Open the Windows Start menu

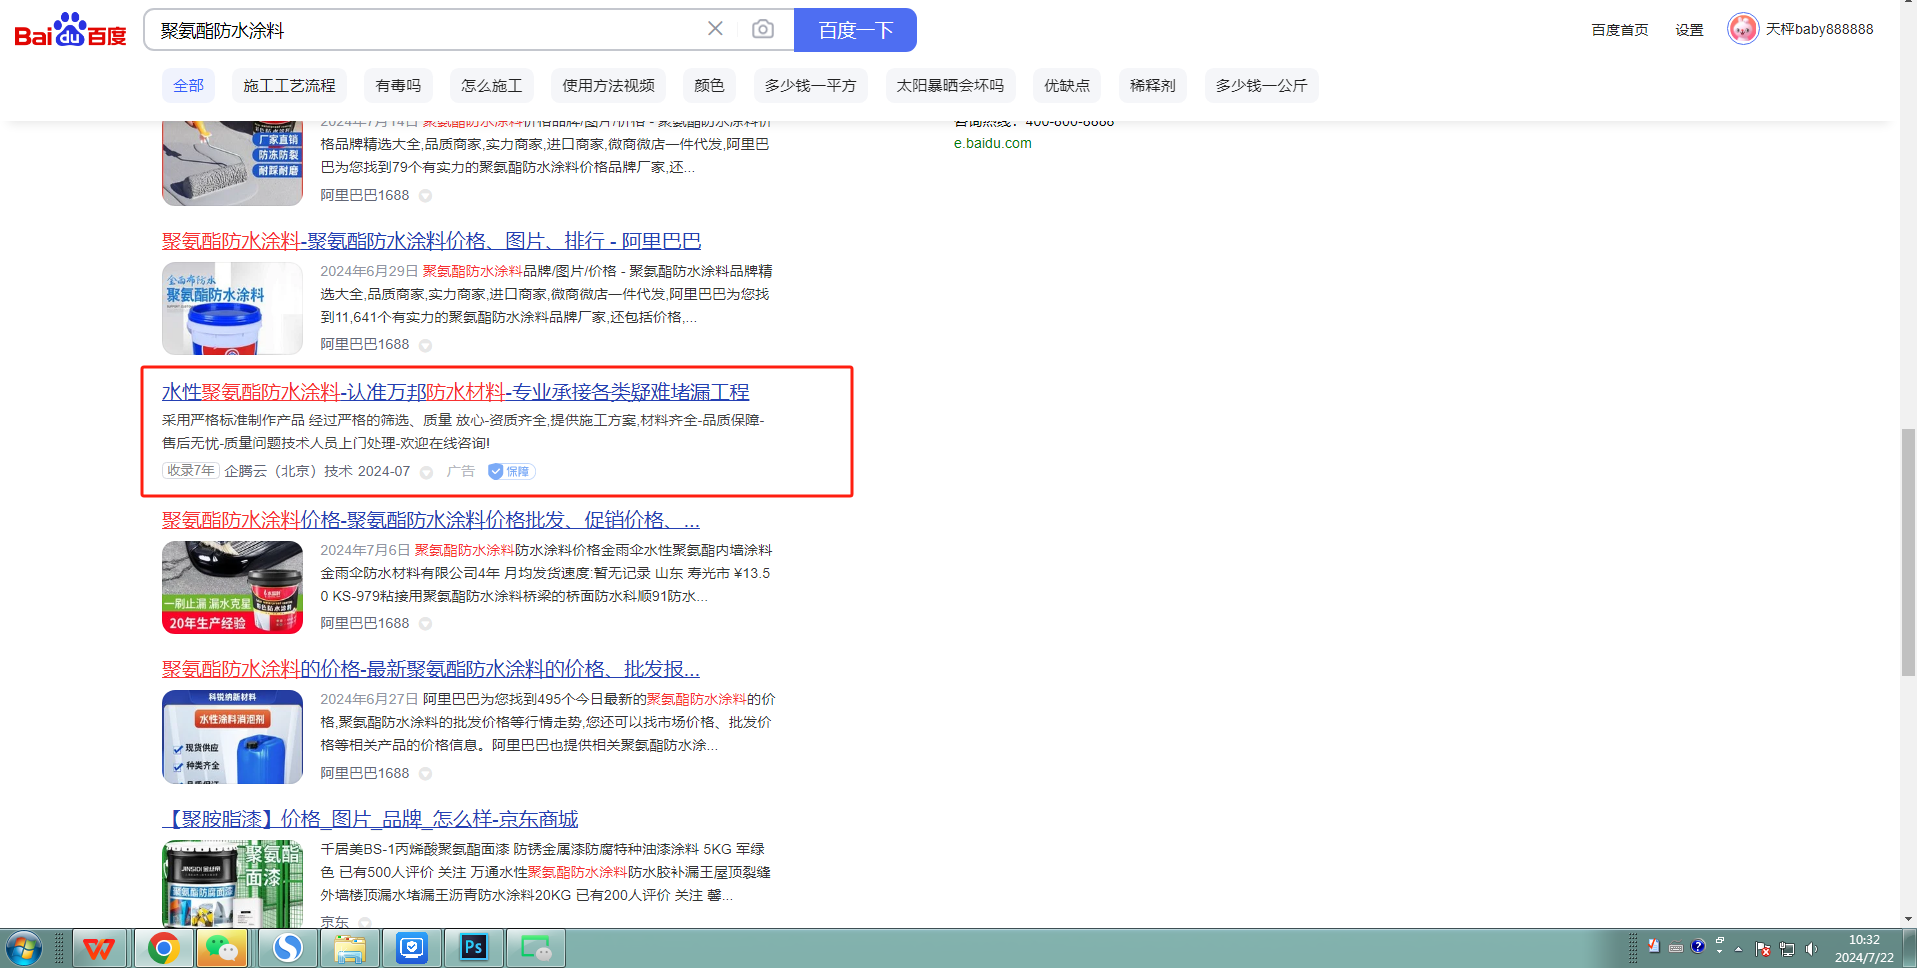coord(23,948)
